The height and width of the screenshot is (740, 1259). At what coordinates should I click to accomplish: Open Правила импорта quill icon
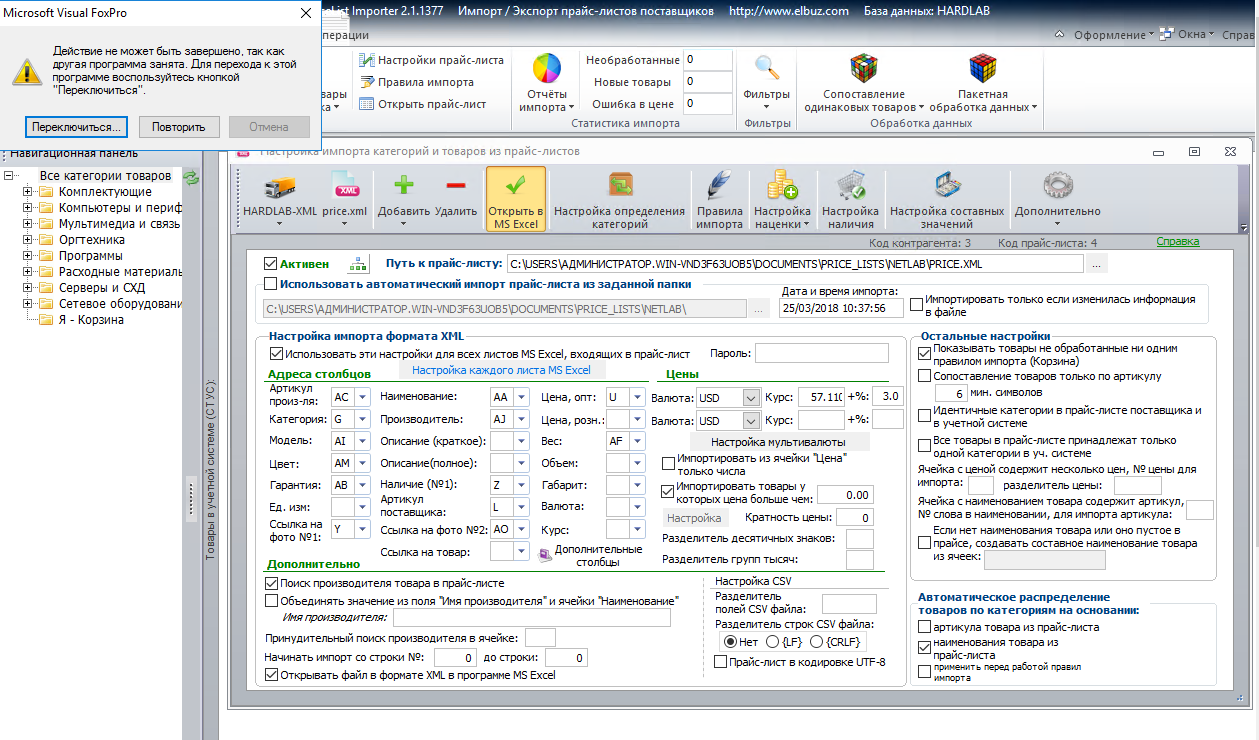719,187
